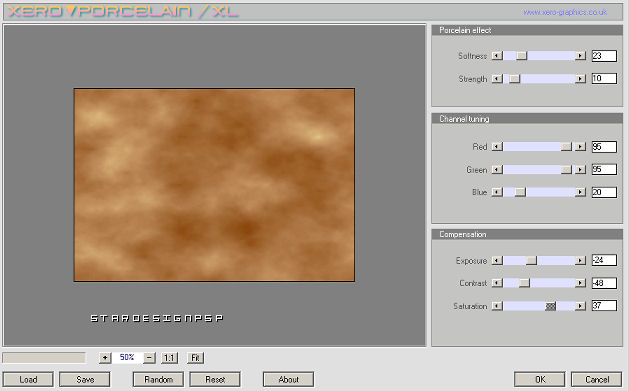Click the Saturation slider thumb
The image size is (629, 391).
pos(550,306)
